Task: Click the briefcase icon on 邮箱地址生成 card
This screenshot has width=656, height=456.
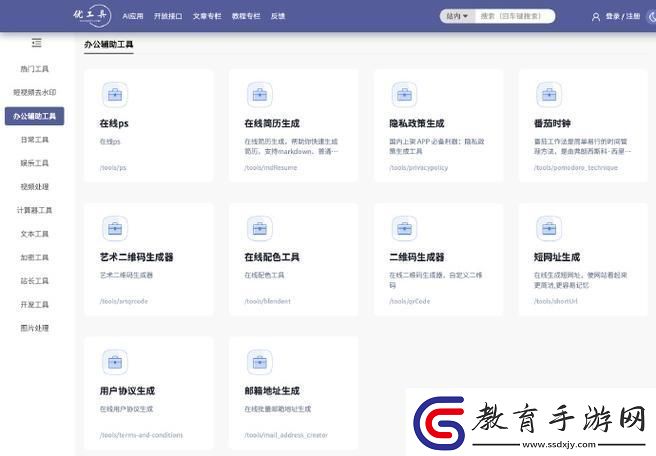Action: click(x=259, y=362)
